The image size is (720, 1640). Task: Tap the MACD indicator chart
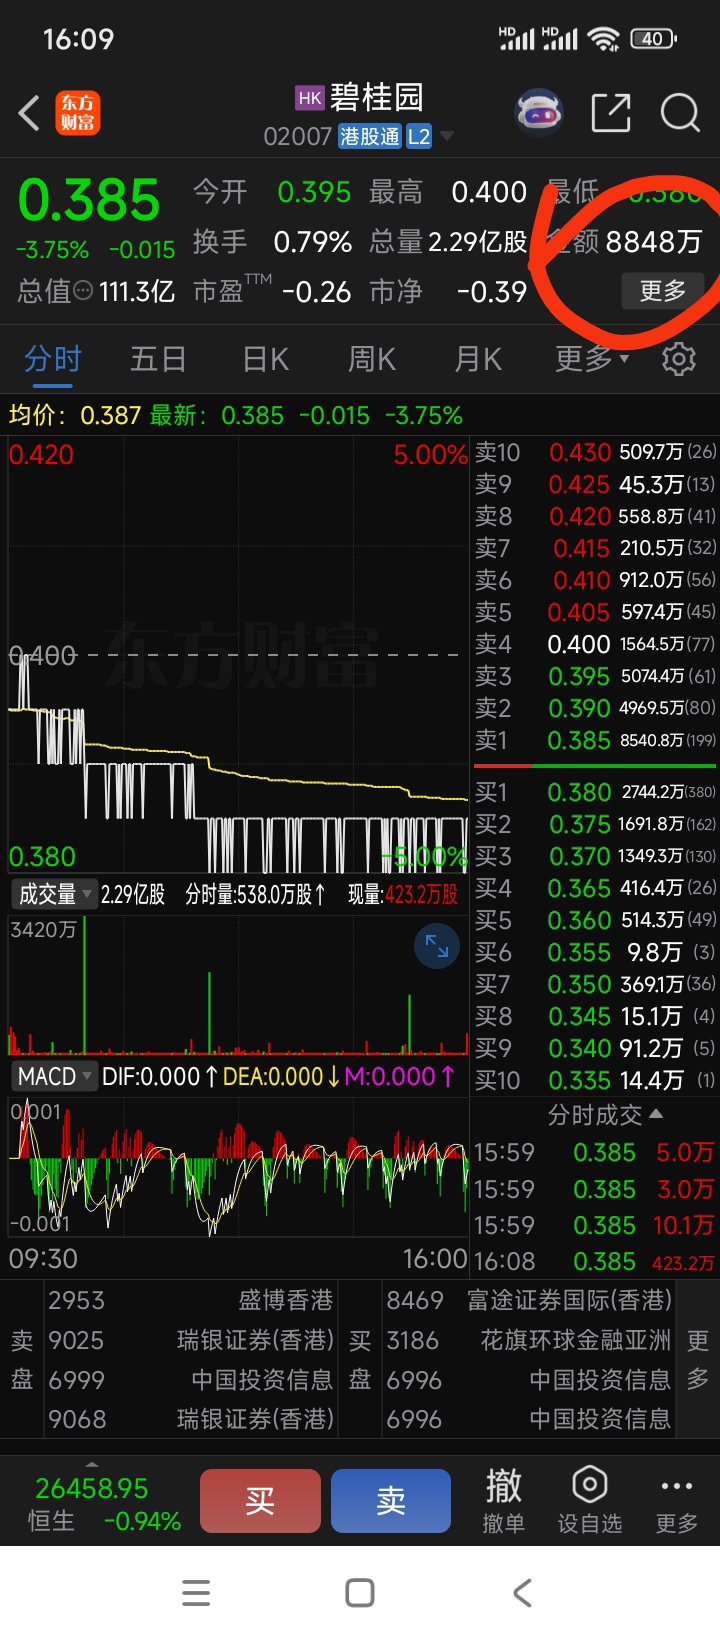point(238,1168)
